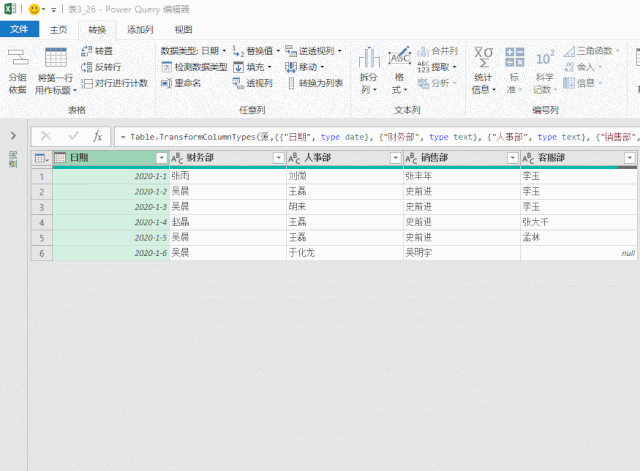Open the Quick Access Toolbar customize arrow
This screenshot has width=640, height=471.
click(53, 10)
